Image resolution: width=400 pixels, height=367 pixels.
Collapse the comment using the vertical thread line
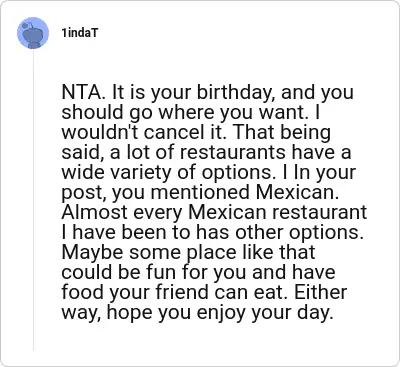pyautogui.click(x=33, y=200)
